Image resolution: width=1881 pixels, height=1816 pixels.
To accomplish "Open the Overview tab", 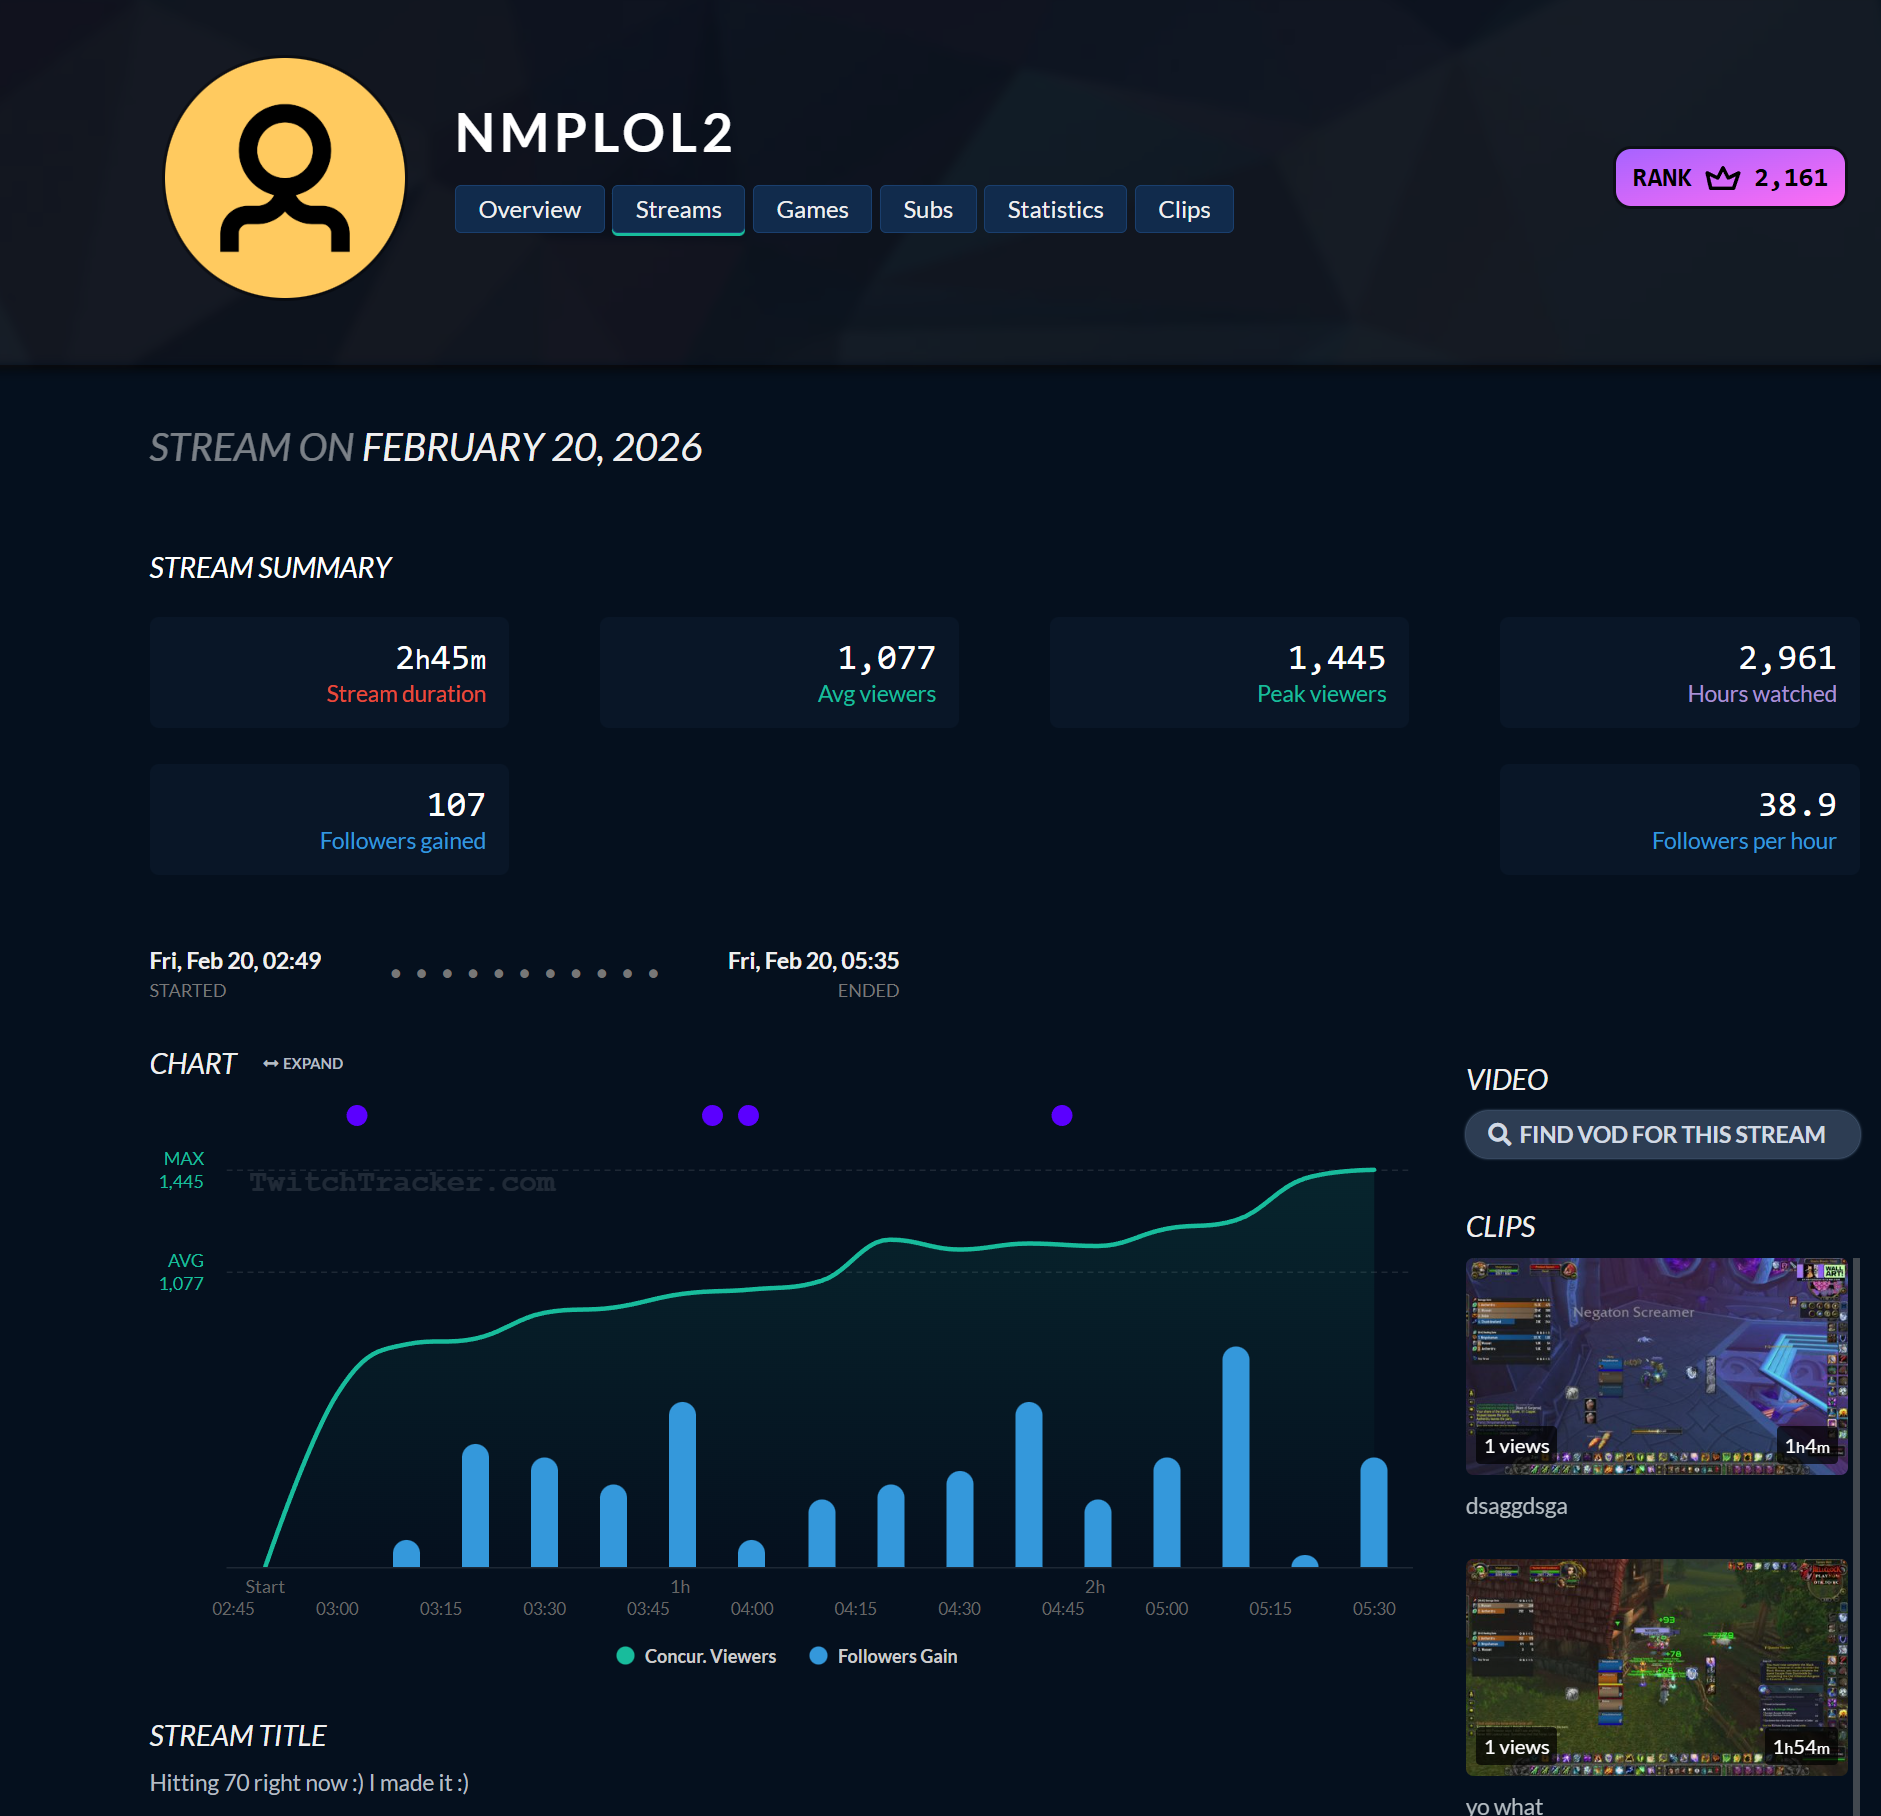I will [530, 209].
